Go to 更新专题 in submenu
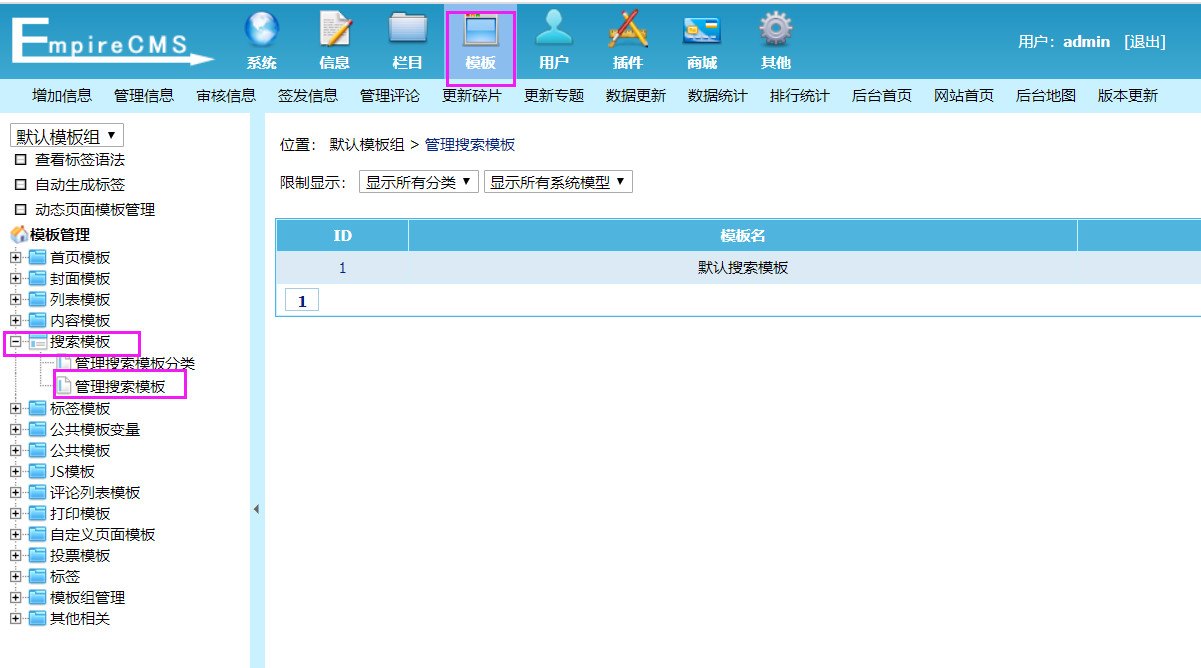The image size is (1201, 668). [554, 96]
